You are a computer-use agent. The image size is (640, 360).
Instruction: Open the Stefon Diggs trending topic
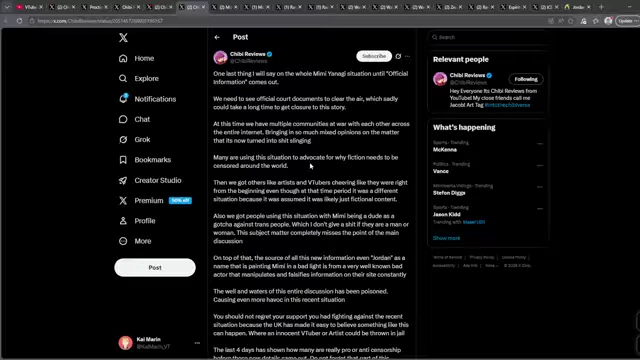point(449,193)
